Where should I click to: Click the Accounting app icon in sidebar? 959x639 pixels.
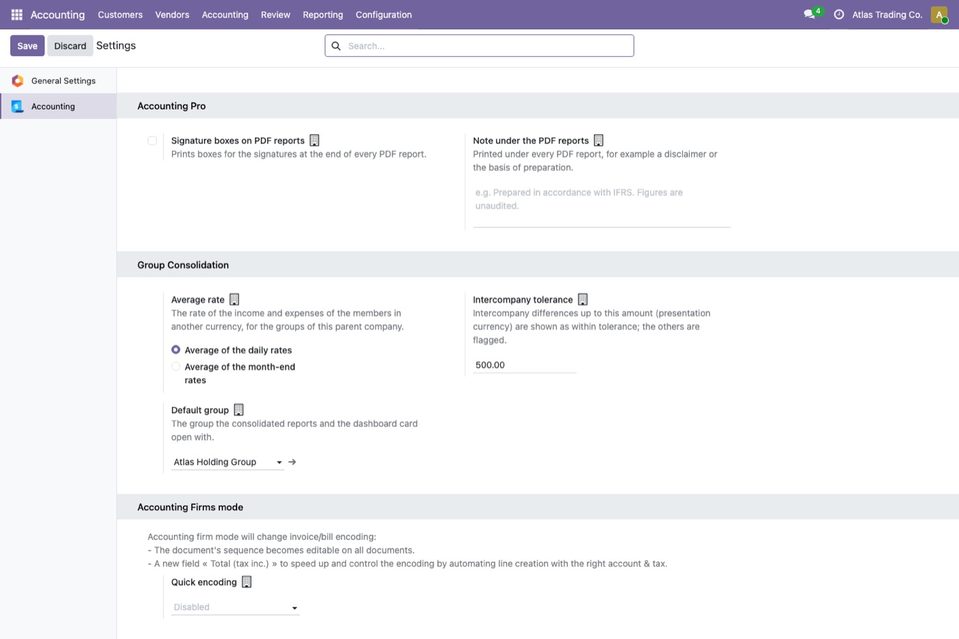point(18,106)
